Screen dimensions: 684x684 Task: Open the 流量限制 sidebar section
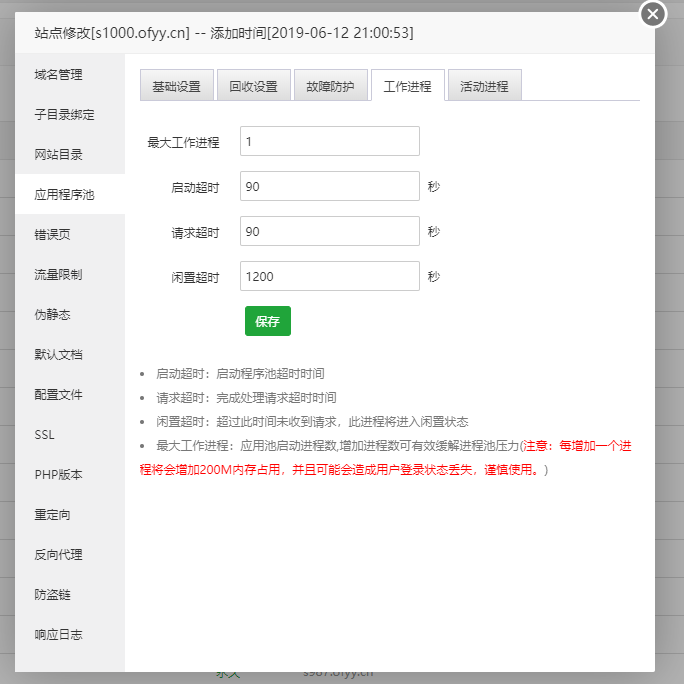[x=70, y=275]
